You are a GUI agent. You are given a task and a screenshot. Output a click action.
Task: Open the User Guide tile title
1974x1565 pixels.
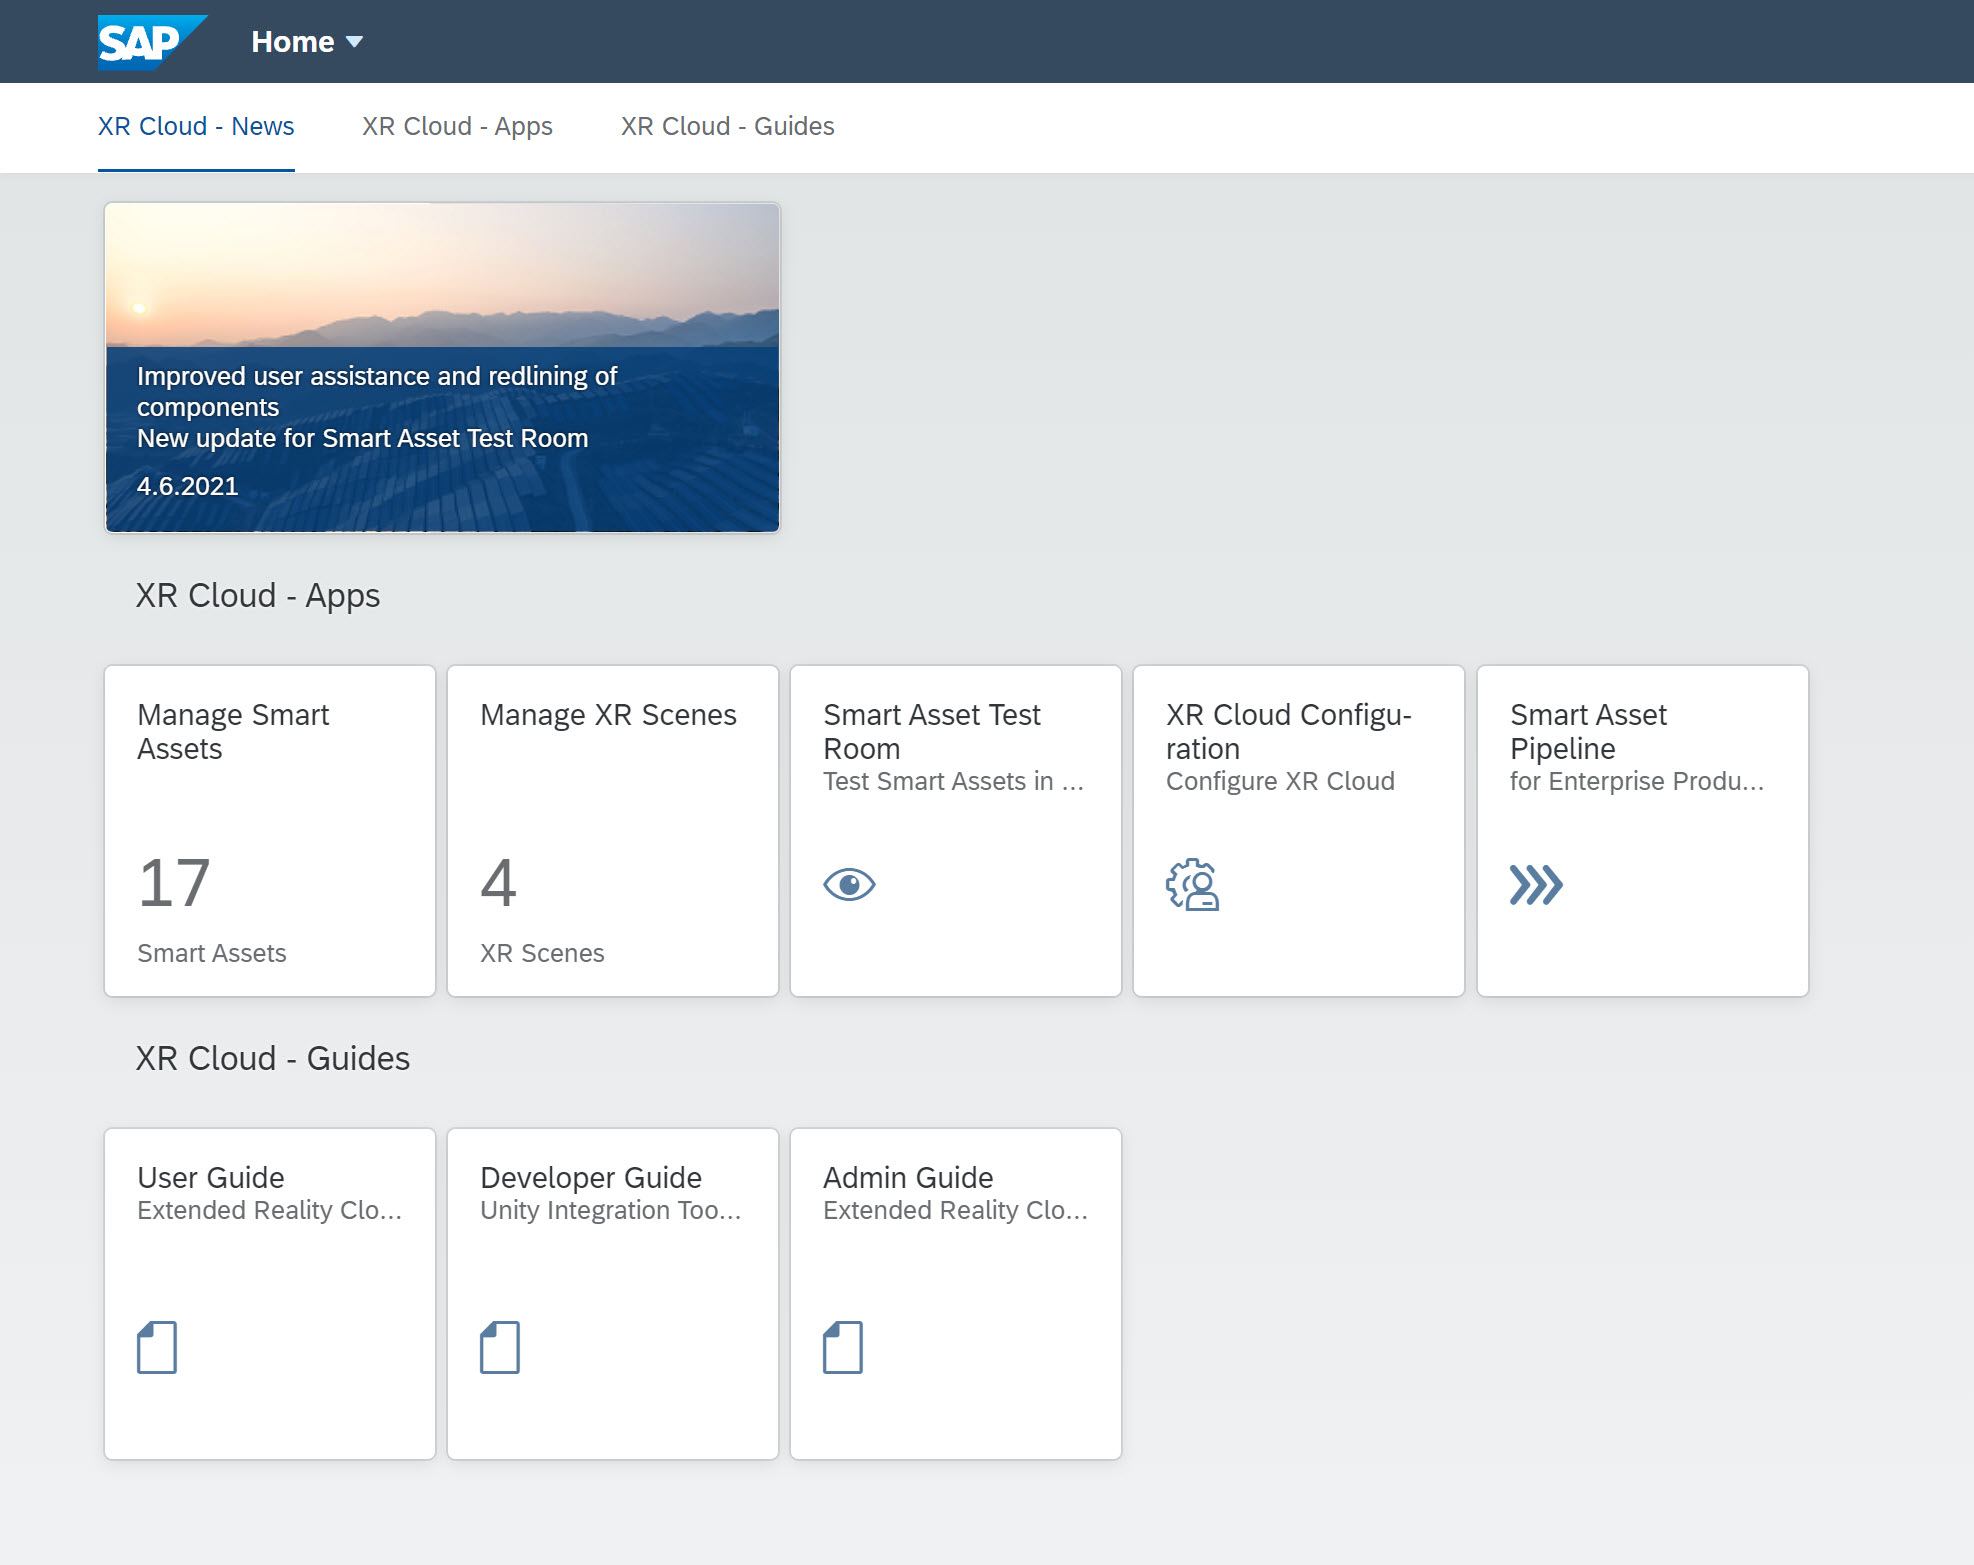[210, 1177]
